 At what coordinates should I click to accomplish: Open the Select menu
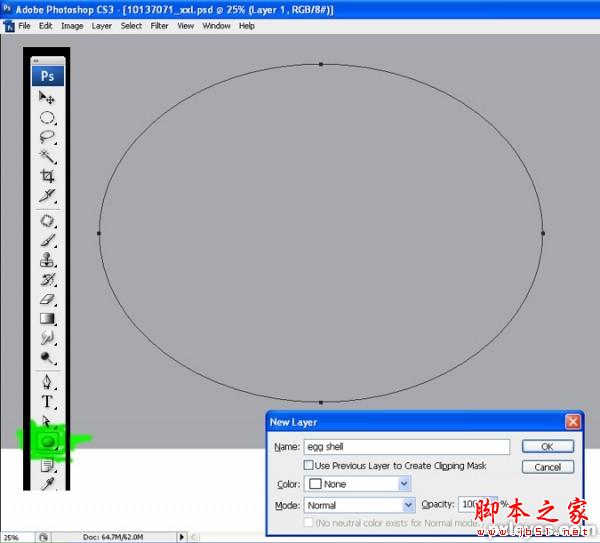pyautogui.click(x=131, y=26)
